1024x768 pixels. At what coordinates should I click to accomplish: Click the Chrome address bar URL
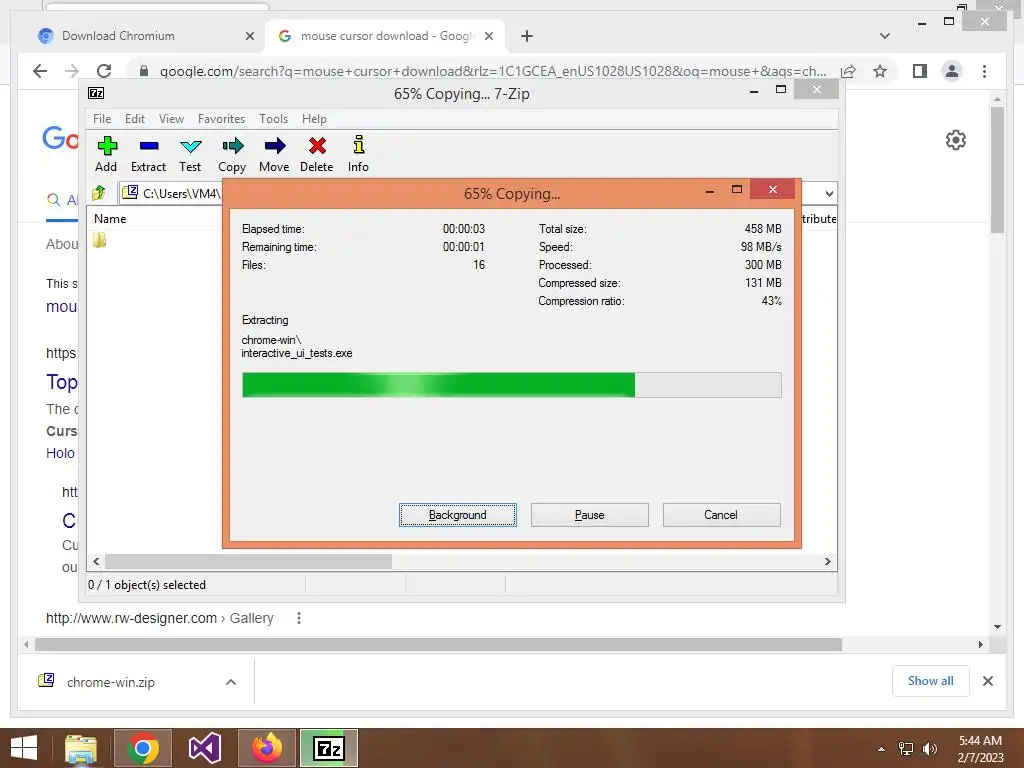[493, 71]
